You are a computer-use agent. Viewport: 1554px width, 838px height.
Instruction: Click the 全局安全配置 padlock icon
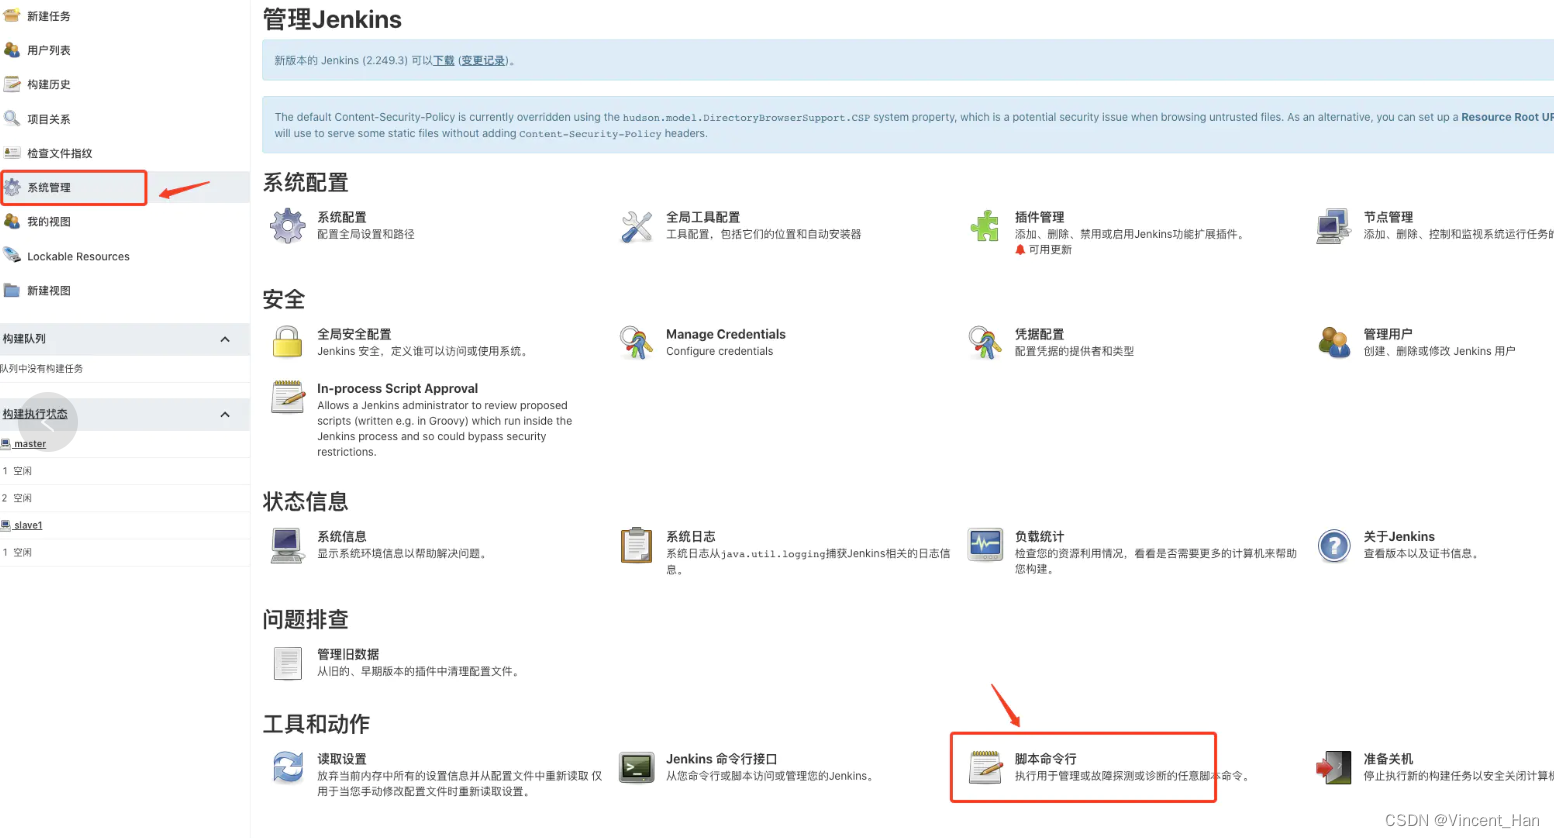[288, 342]
